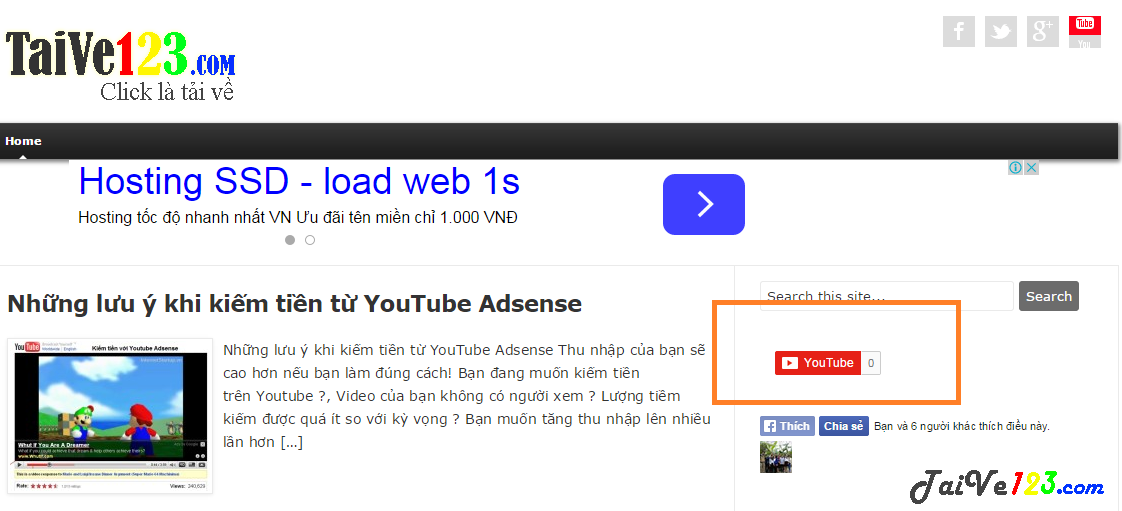1122x511 pixels.
Task: Click the red YouTube subscribe button
Action: click(817, 363)
